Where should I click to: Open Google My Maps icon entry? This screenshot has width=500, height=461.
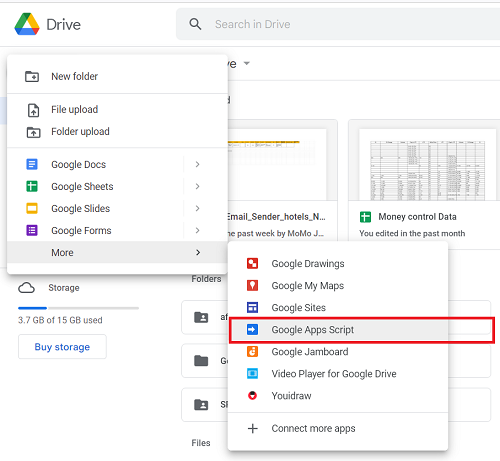click(x=252, y=285)
